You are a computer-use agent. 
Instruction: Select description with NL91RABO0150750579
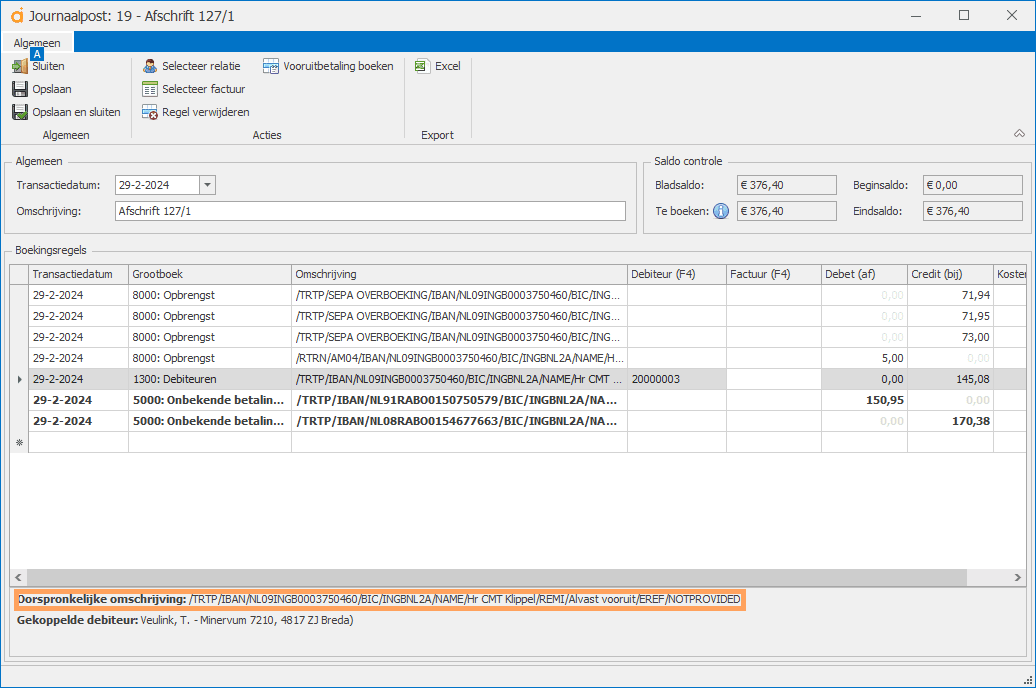pyautogui.click(x=459, y=401)
